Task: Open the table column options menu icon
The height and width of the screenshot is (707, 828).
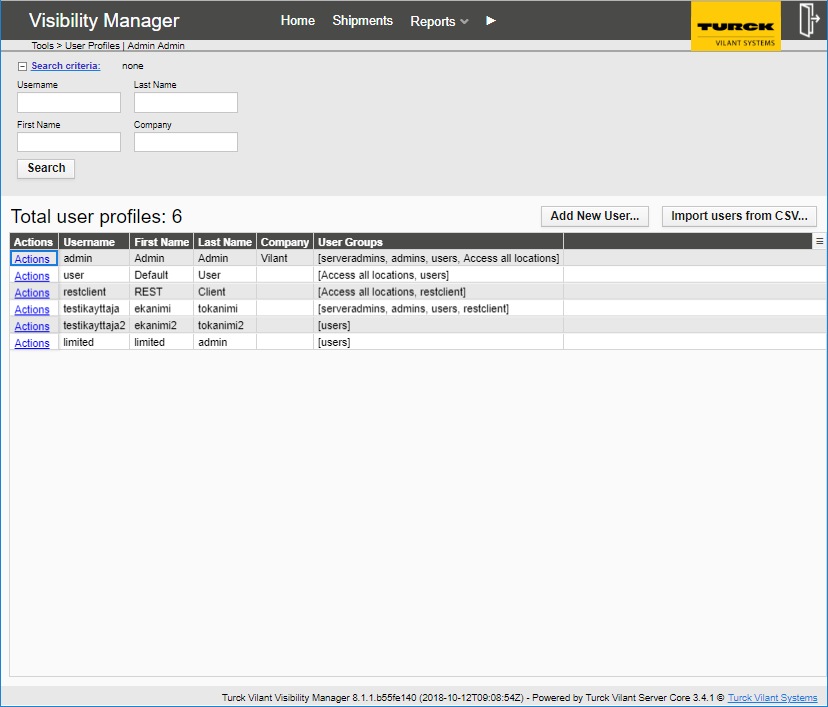Action: point(820,241)
